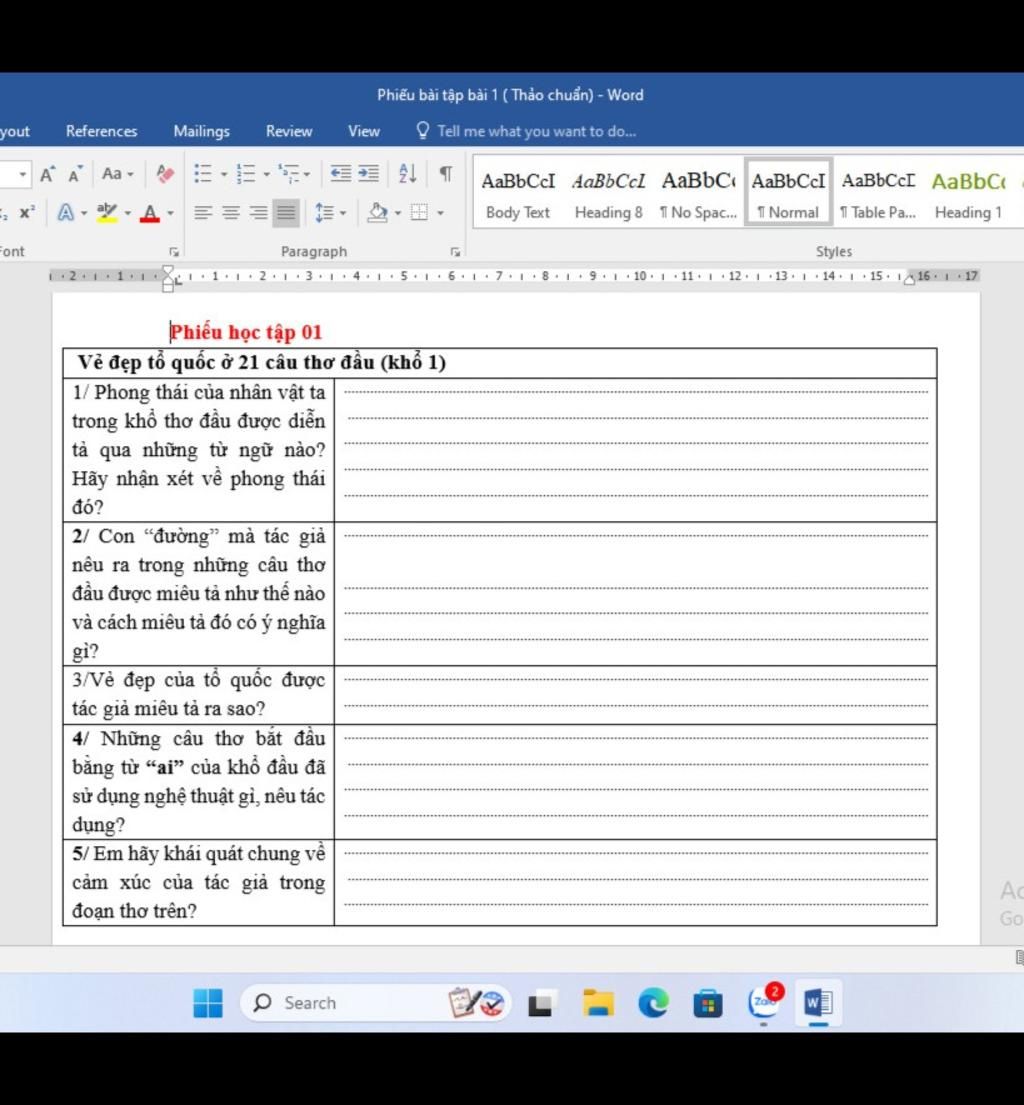This screenshot has height=1105, width=1024.
Task: Click the Sort icon in Paragraph group
Action: click(407, 174)
